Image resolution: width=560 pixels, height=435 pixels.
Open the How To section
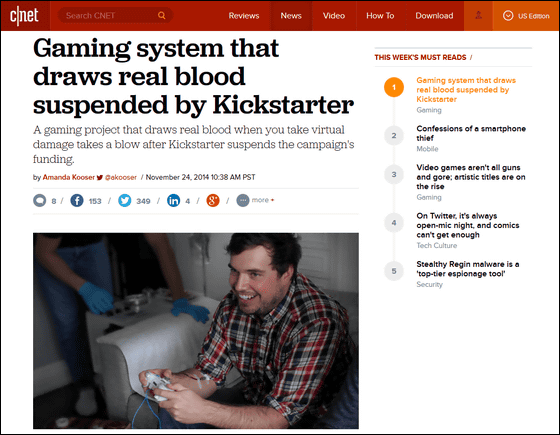tap(380, 16)
